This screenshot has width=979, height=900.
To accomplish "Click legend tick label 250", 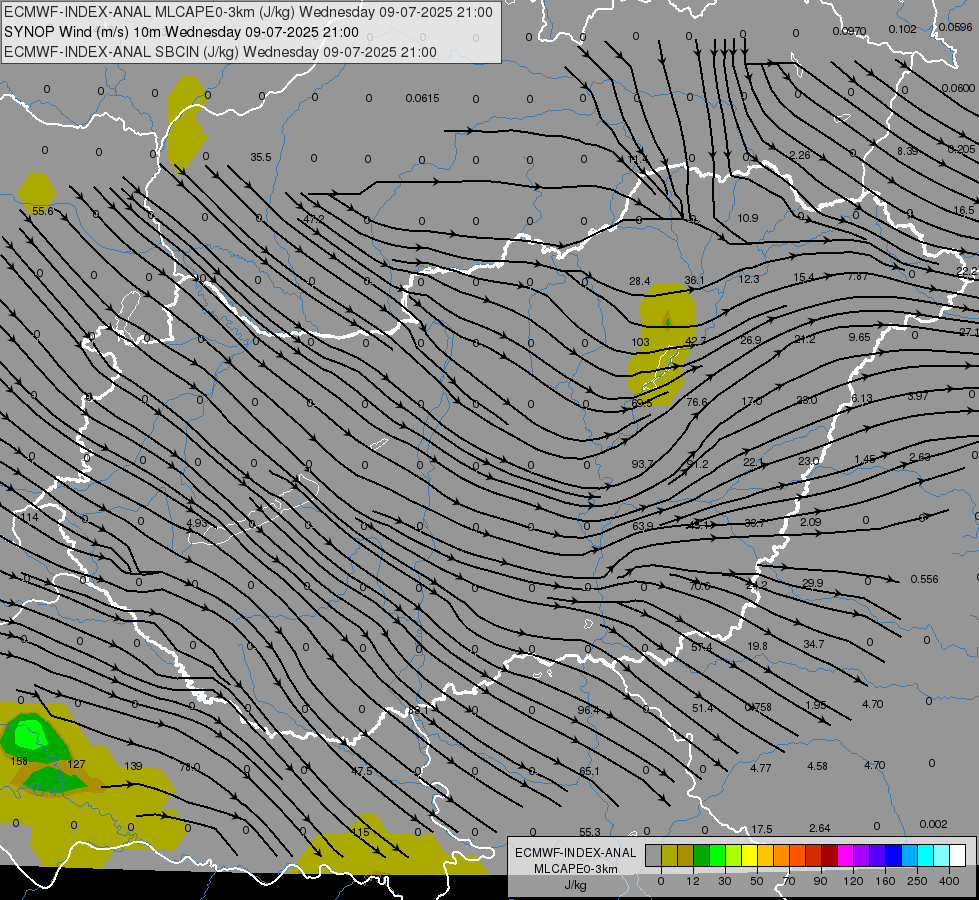I will pos(917,881).
